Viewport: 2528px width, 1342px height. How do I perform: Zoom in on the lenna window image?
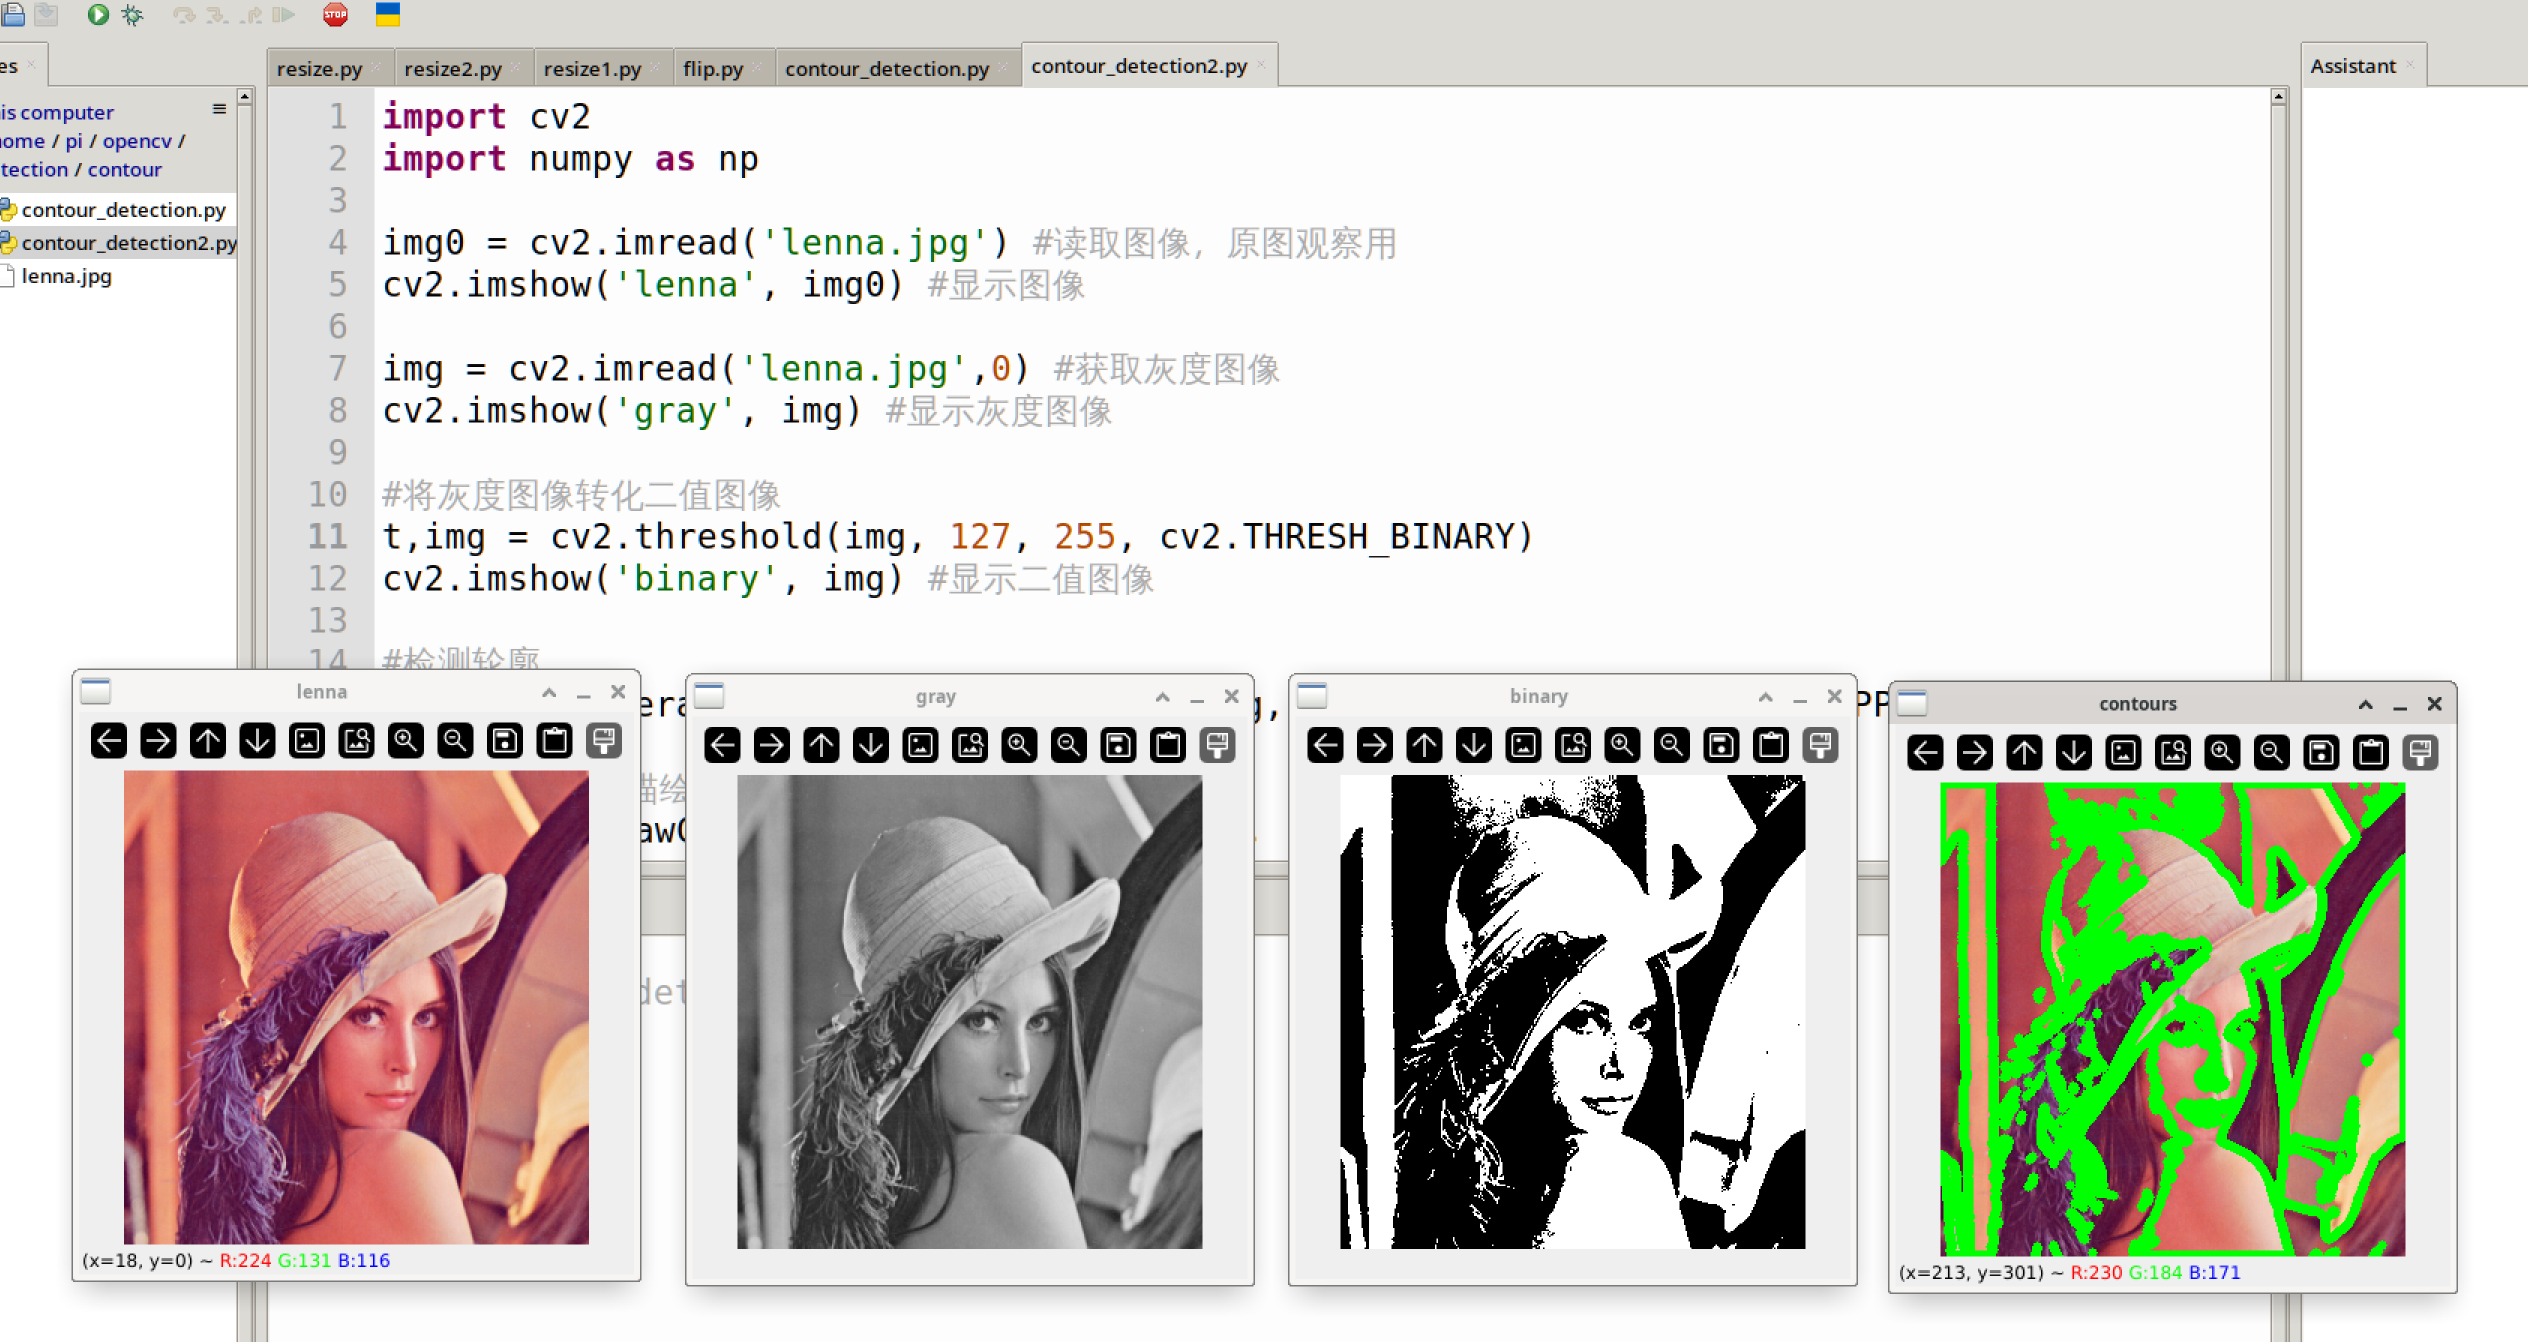point(406,741)
